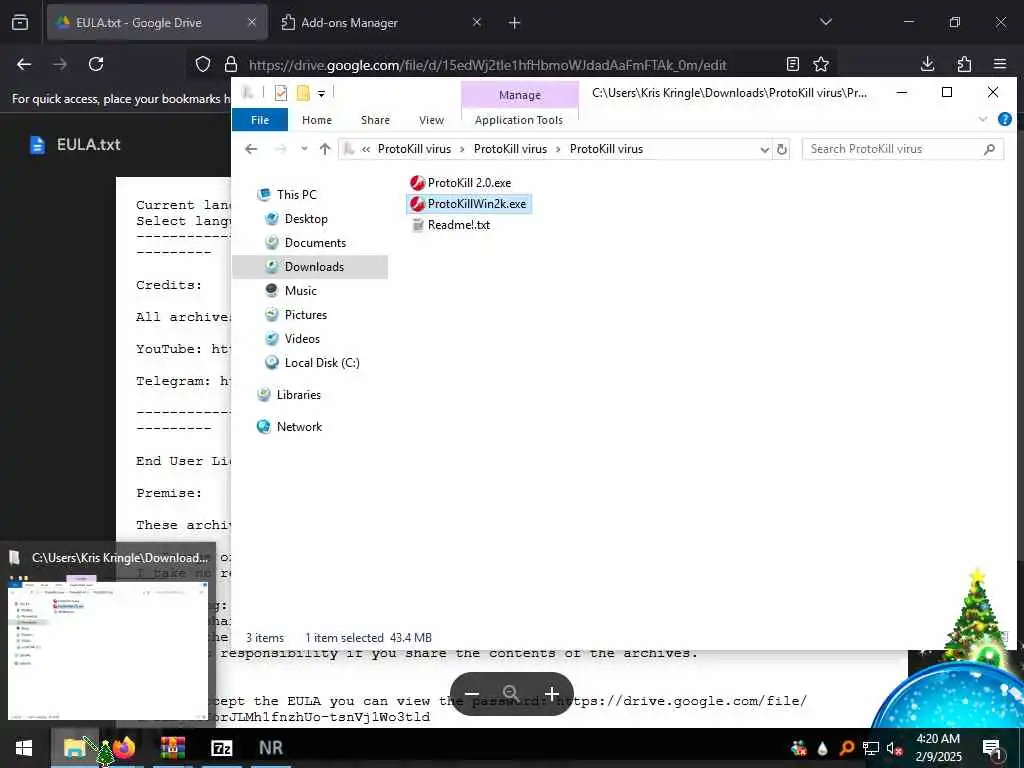
Task: Open Documents in navigation pane
Action: coord(306,243)
